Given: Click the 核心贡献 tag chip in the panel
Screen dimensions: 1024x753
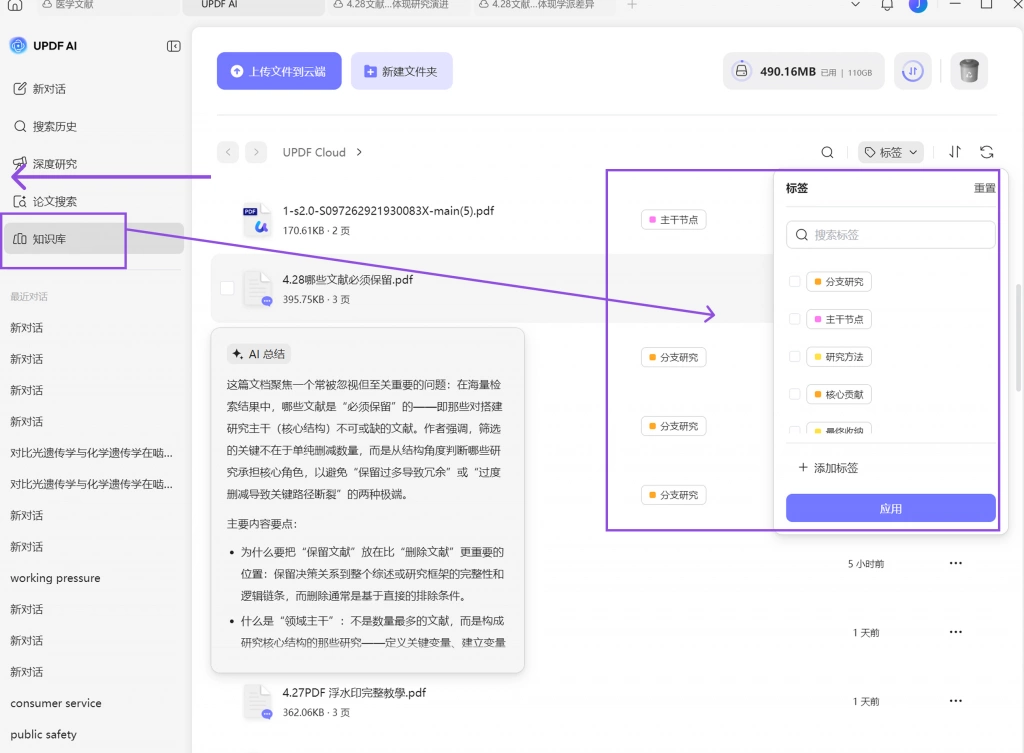Looking at the screenshot, I should 839,394.
